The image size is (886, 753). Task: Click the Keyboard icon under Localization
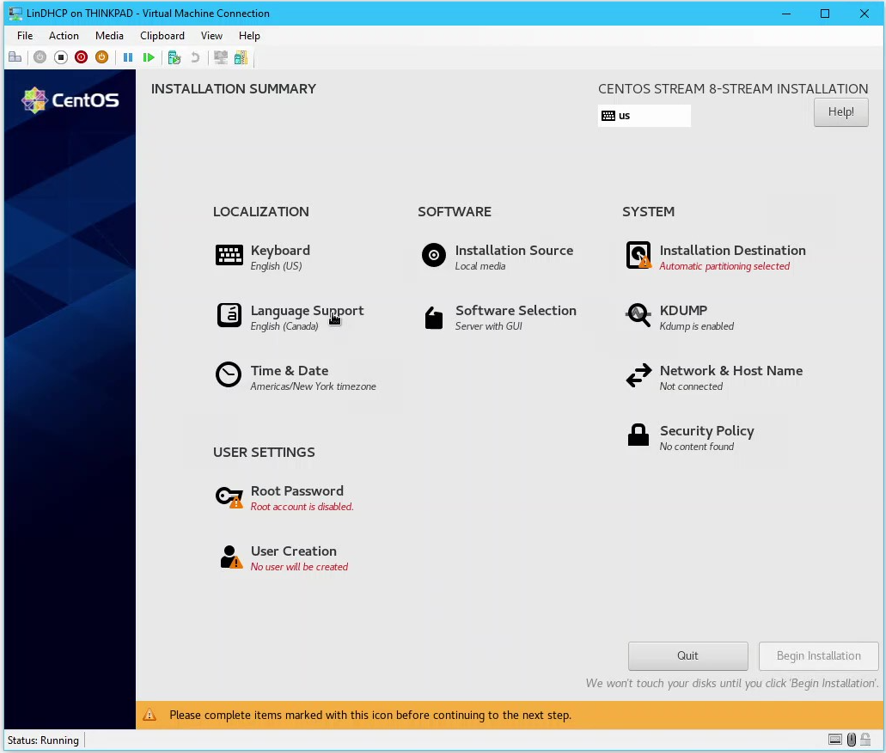229,255
